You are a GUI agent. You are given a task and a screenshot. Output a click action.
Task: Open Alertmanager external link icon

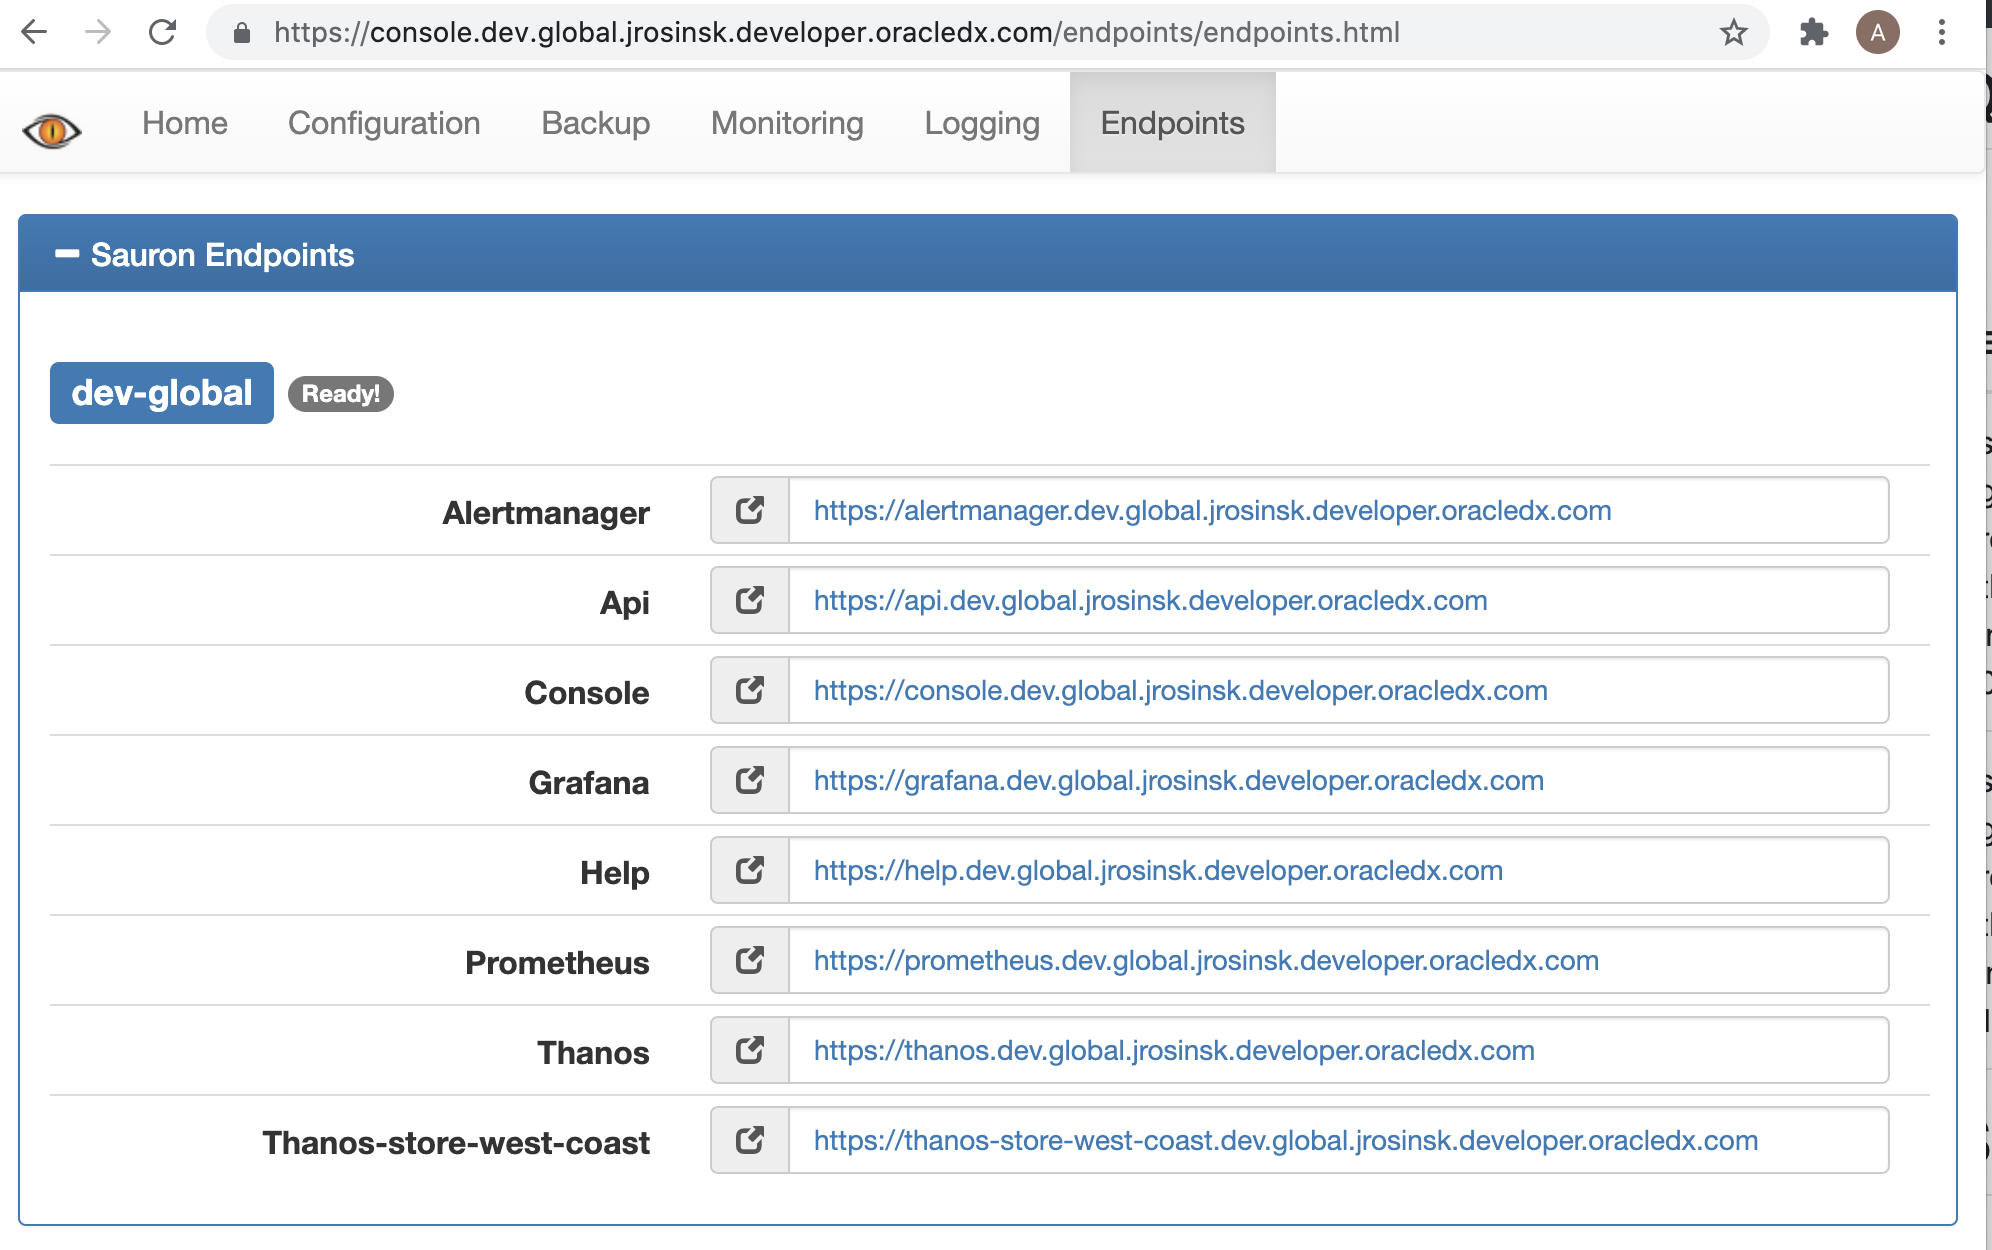(x=750, y=511)
